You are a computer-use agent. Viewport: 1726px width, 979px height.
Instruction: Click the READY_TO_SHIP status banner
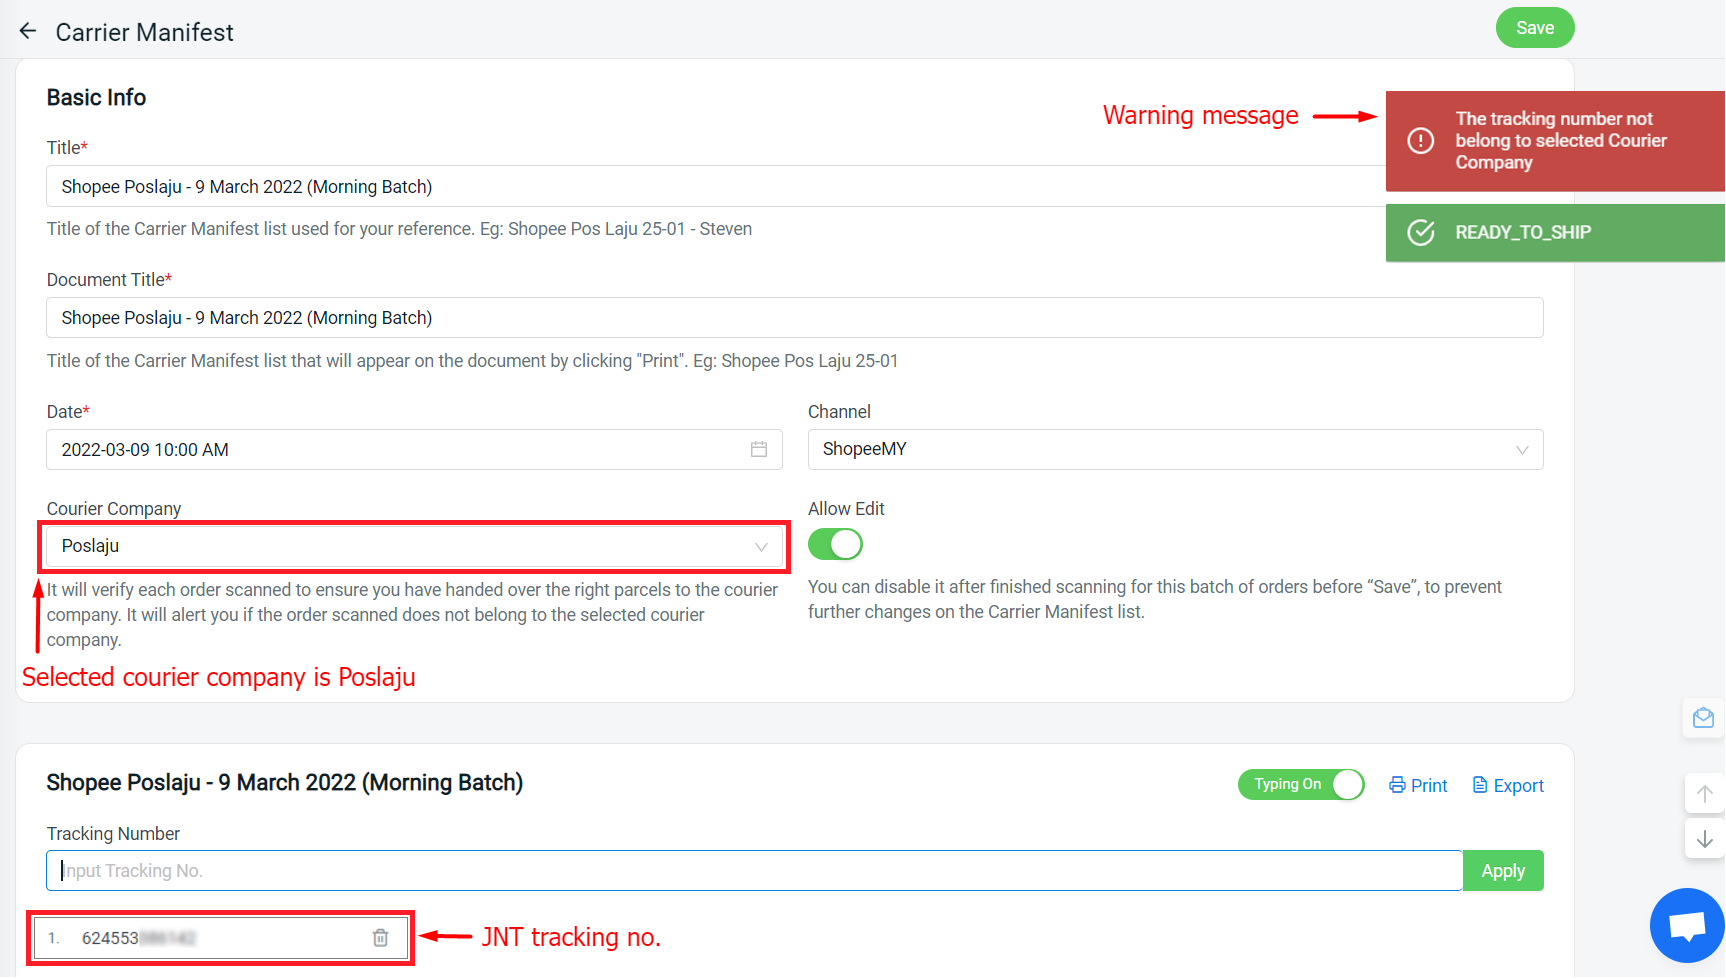[1553, 232]
